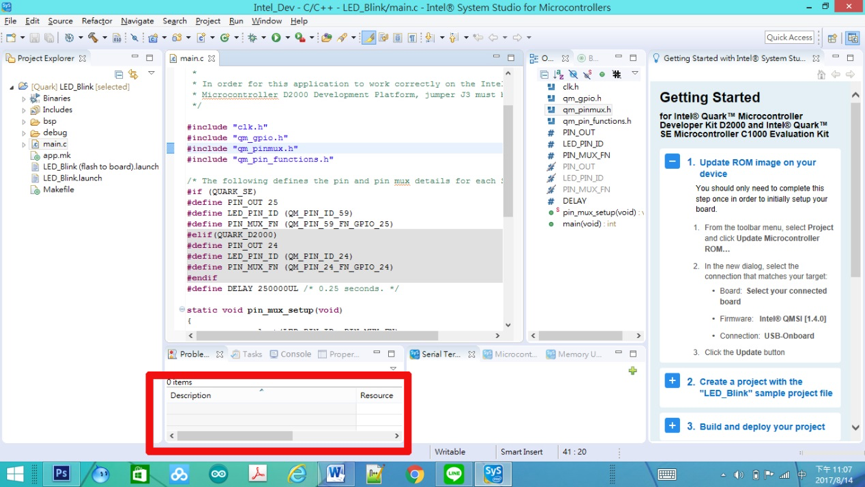Click Collapse All in Project Explorer
Viewport: 865px width, 487px height.
tap(119, 73)
